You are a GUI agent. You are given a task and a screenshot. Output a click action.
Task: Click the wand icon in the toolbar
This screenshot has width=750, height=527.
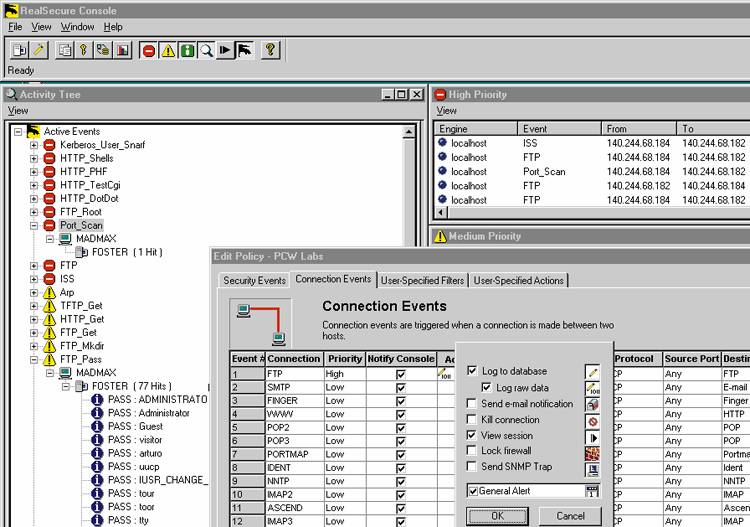coord(38,50)
